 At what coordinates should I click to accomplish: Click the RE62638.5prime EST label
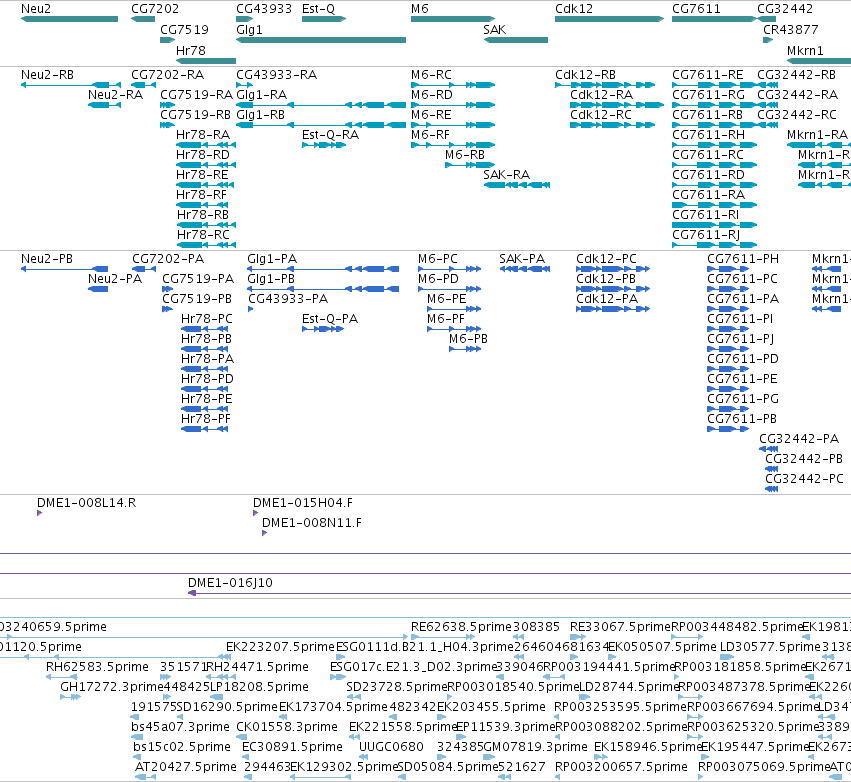[461, 627]
